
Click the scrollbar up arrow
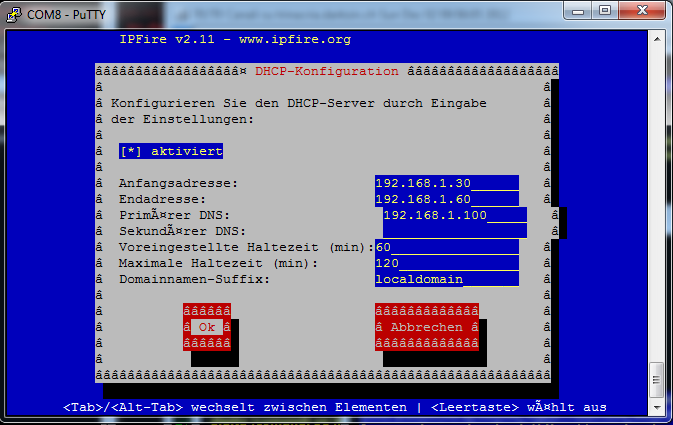tap(657, 37)
